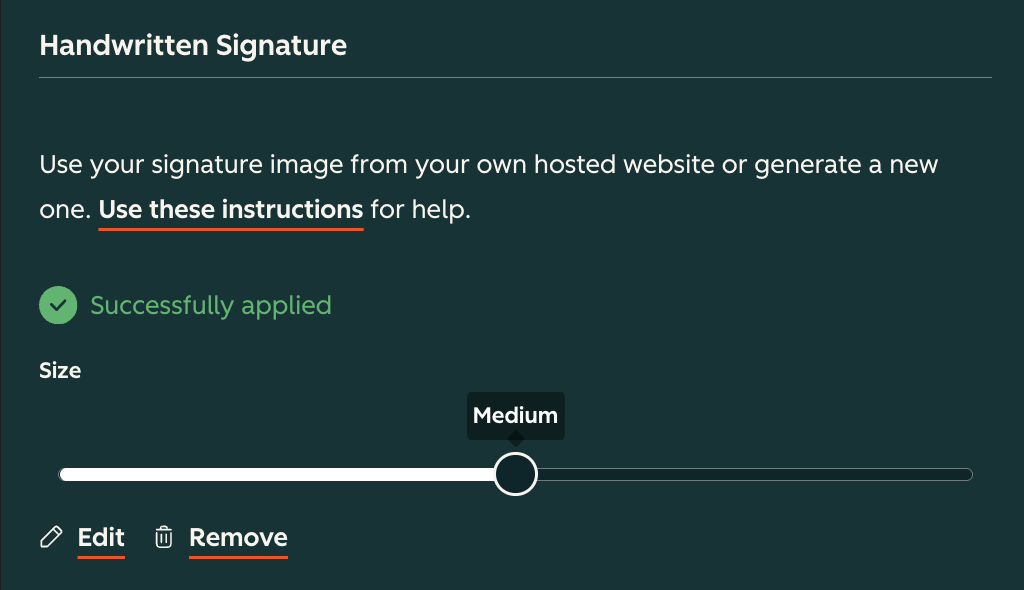The width and height of the screenshot is (1024, 590).
Task: Click the Size slider handle
Action: click(x=515, y=474)
